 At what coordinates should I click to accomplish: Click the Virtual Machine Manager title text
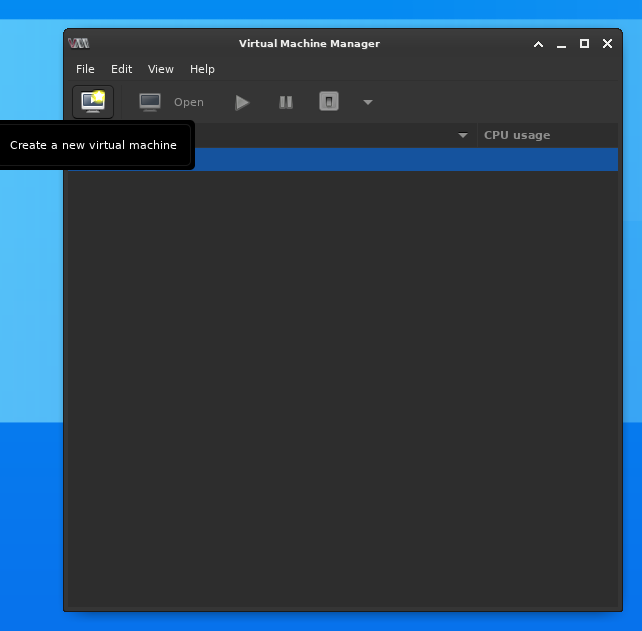[x=309, y=44]
